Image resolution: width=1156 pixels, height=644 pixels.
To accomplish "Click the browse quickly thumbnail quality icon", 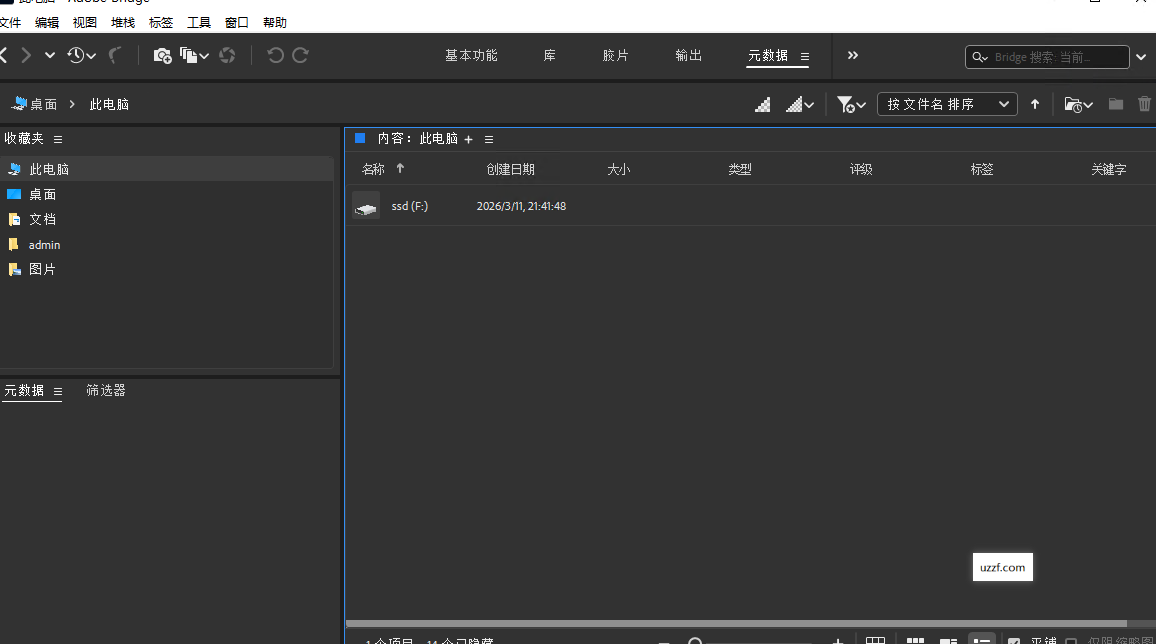I will [762, 104].
